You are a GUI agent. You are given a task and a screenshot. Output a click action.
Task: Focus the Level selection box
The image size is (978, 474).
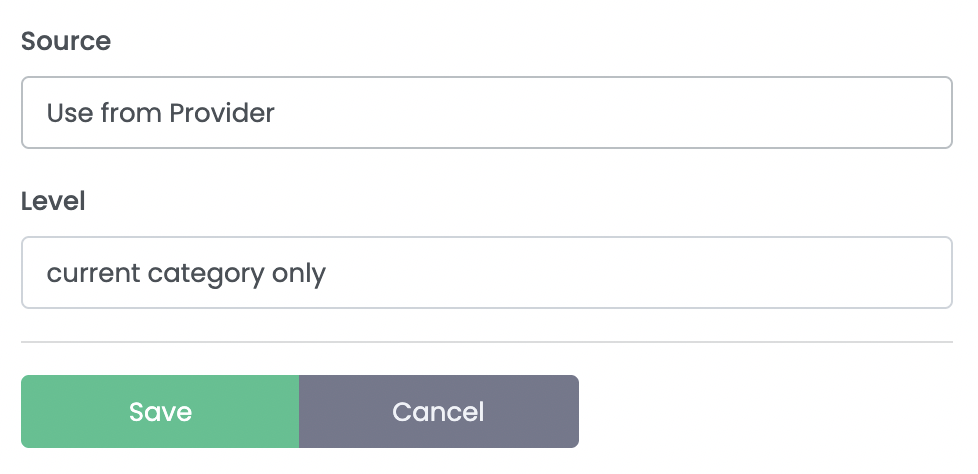click(x=486, y=272)
